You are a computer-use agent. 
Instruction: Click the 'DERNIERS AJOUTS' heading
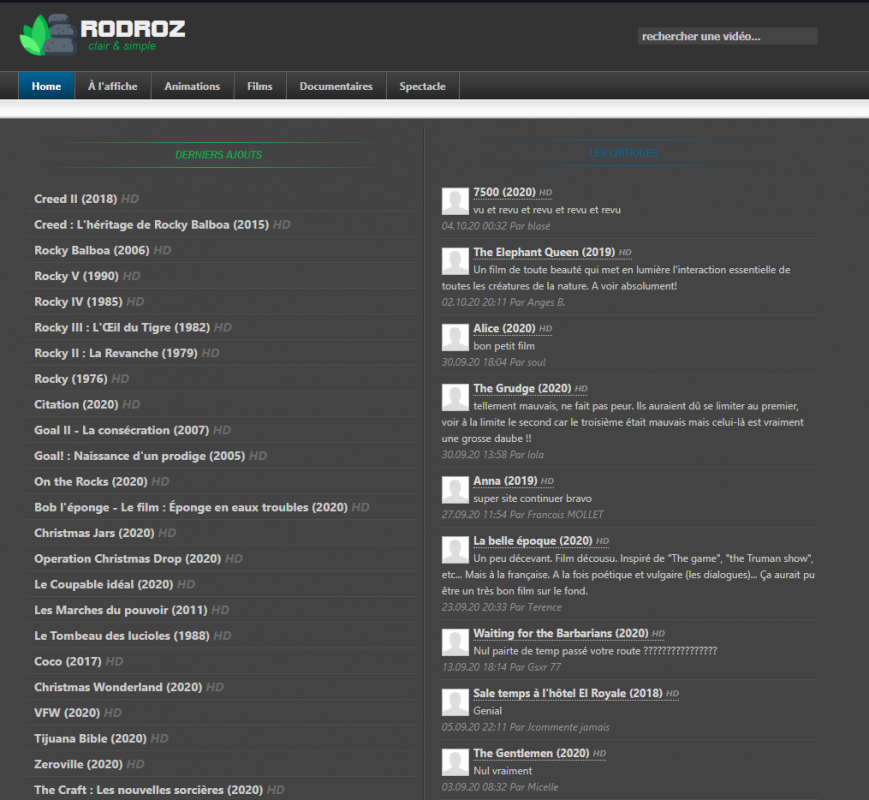tap(218, 155)
